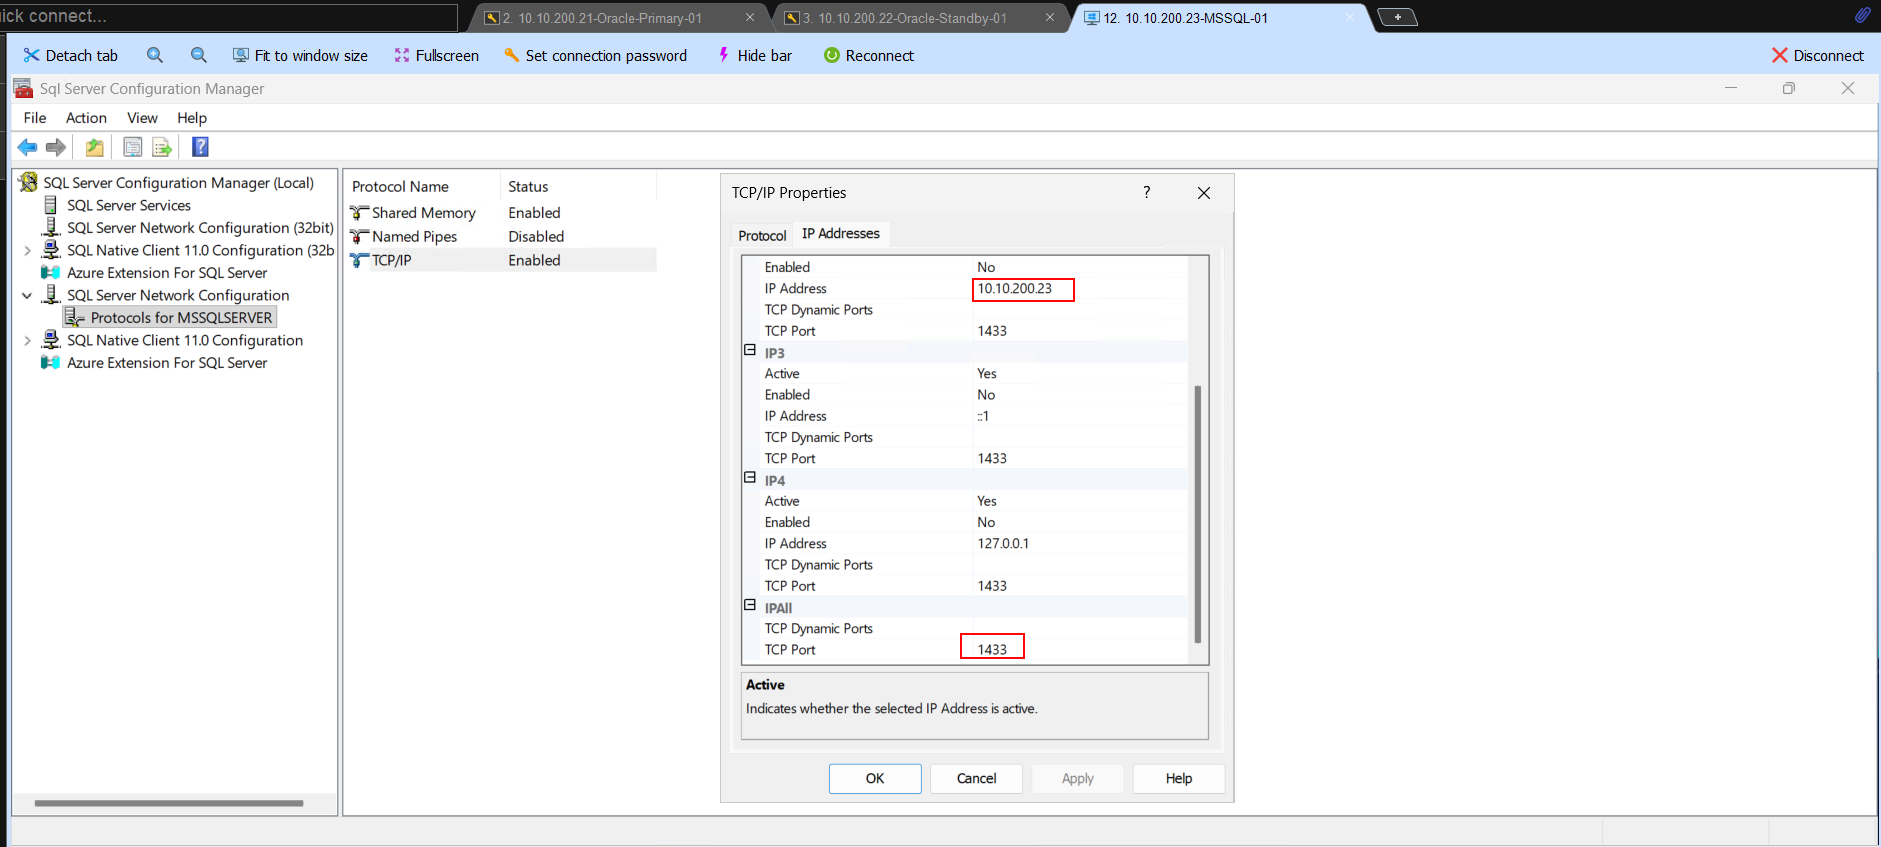1881x847 pixels.
Task: Collapse the IP3 section
Action: 750,351
